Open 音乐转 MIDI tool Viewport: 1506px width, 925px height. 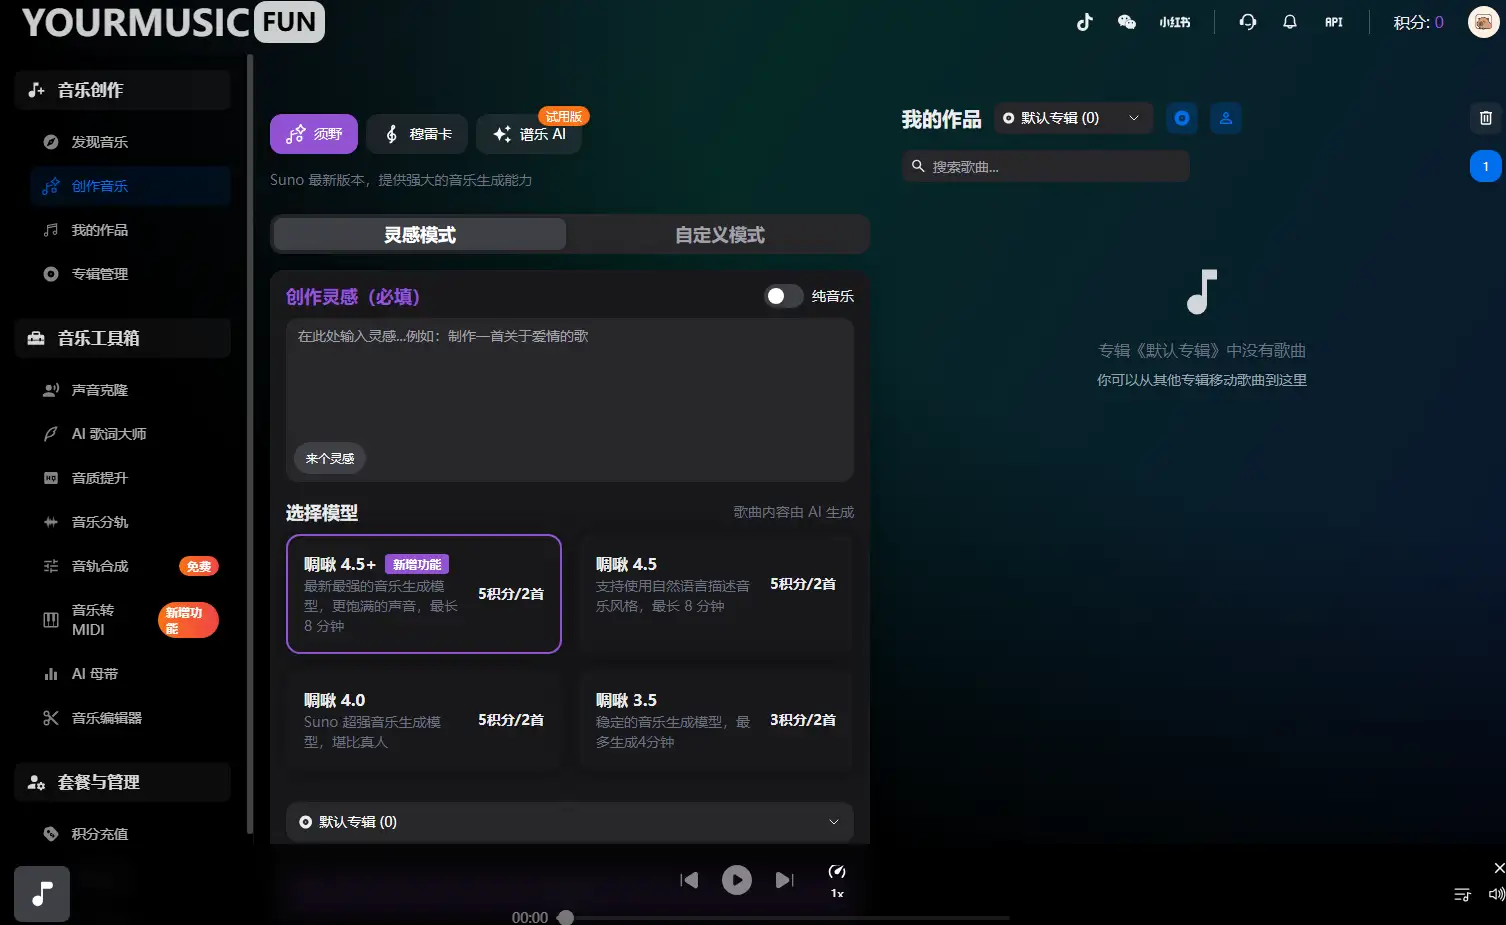[130, 620]
